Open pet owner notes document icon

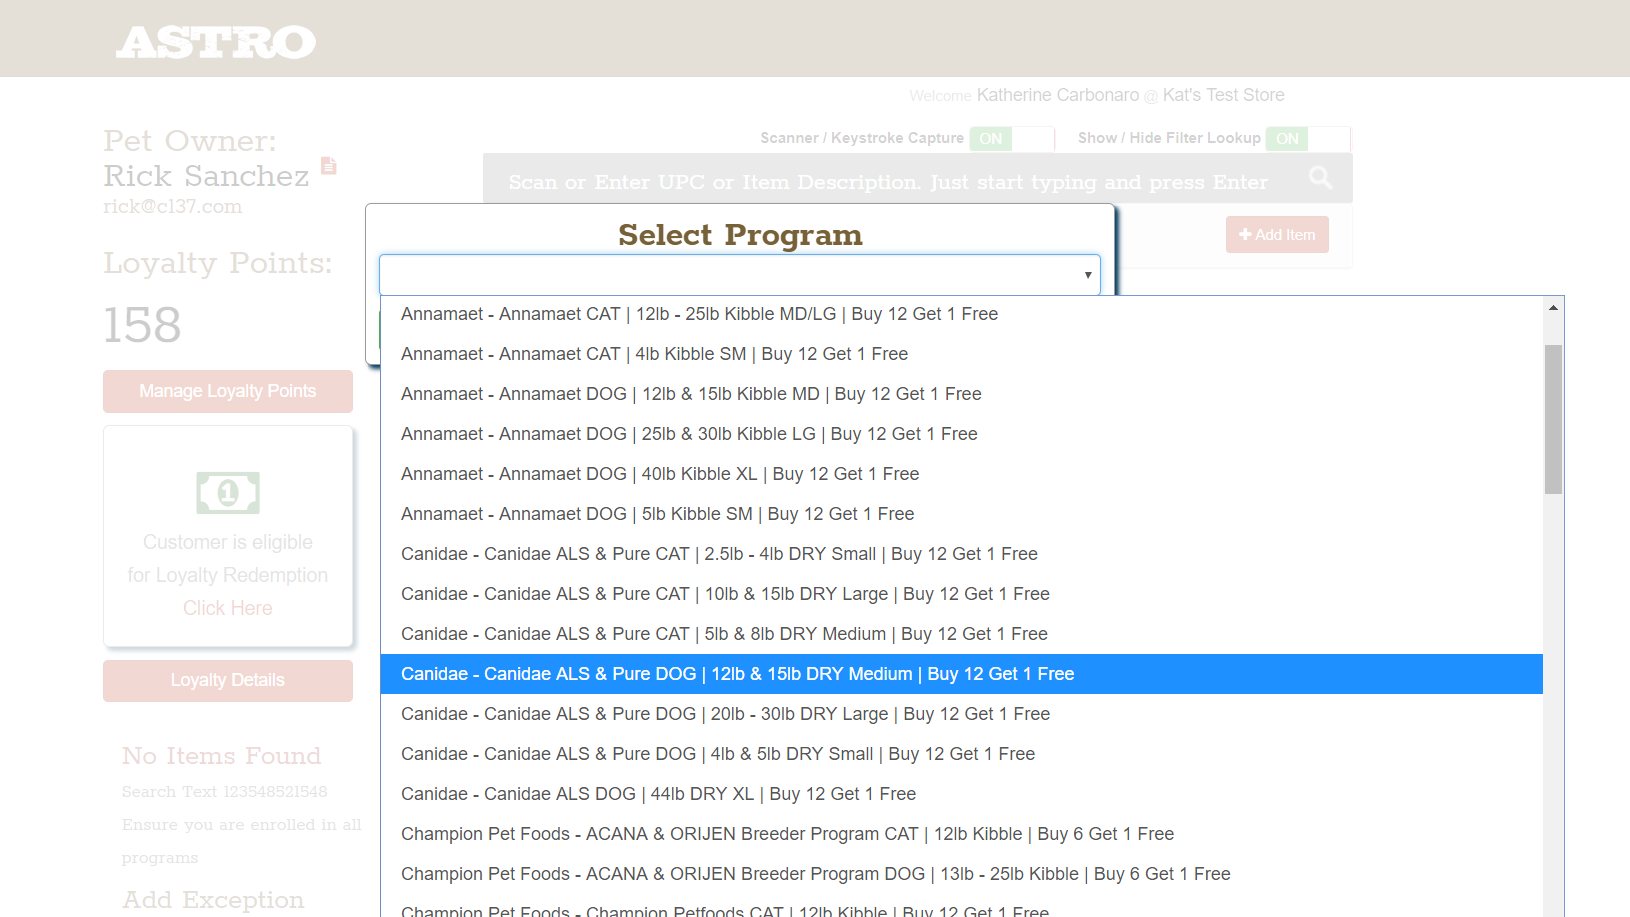[x=329, y=166]
